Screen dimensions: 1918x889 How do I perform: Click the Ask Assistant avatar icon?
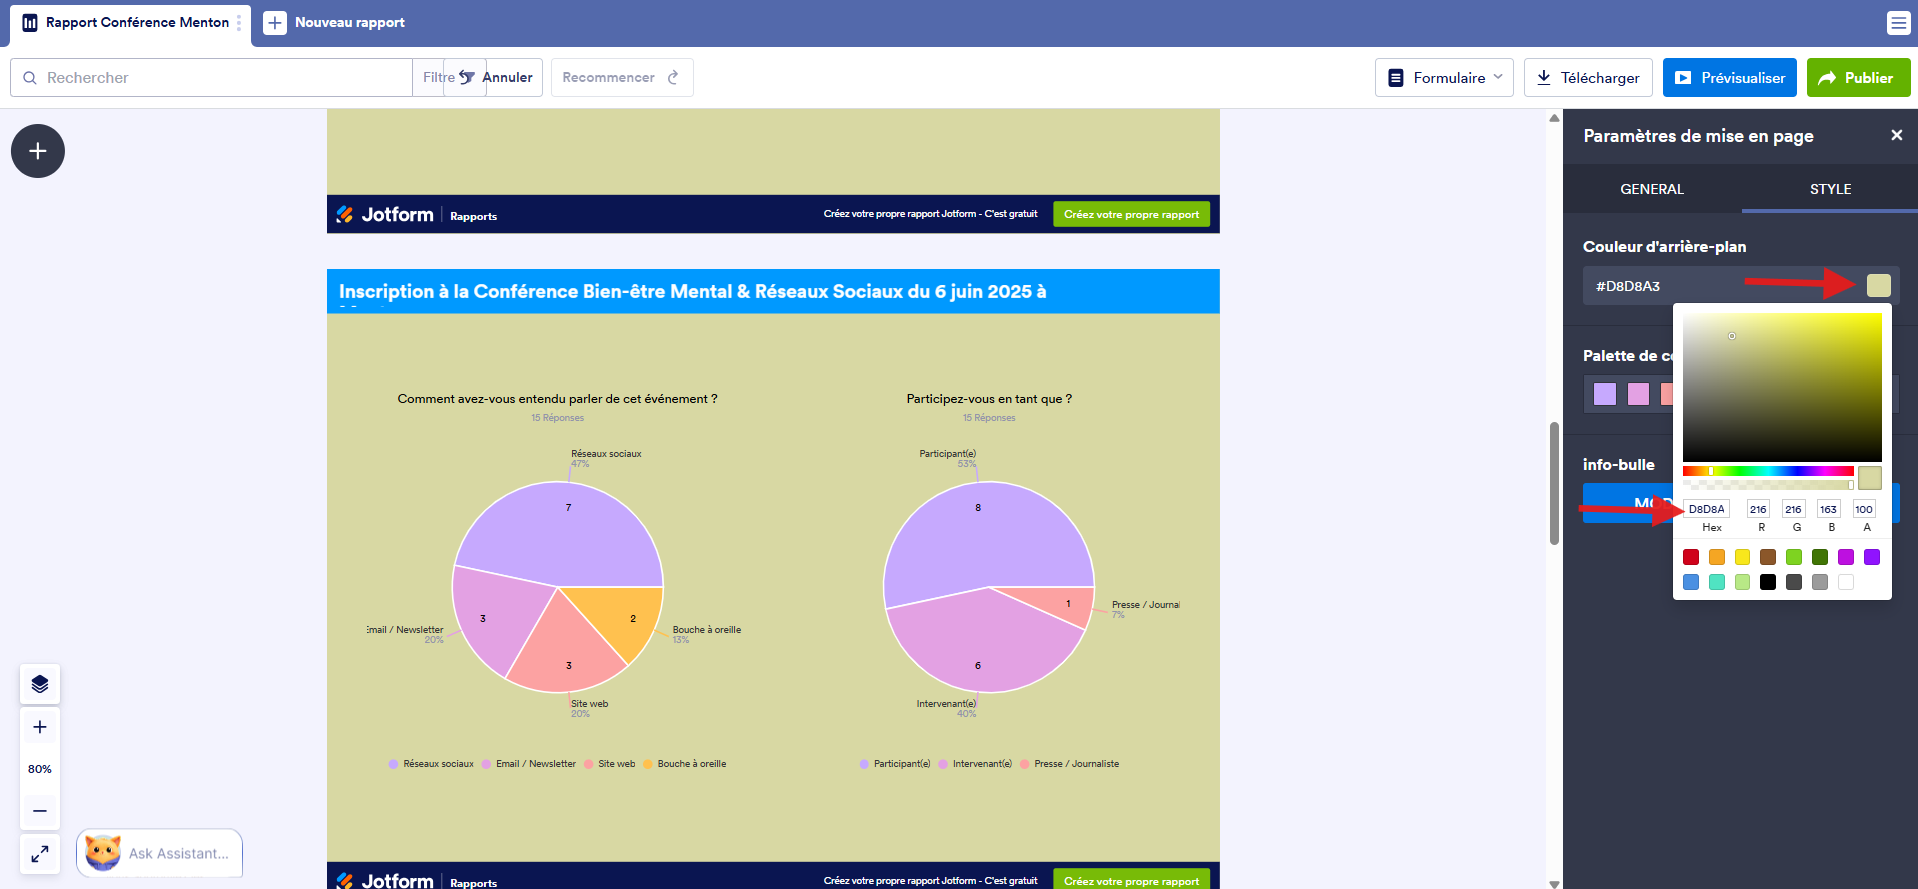coord(103,853)
